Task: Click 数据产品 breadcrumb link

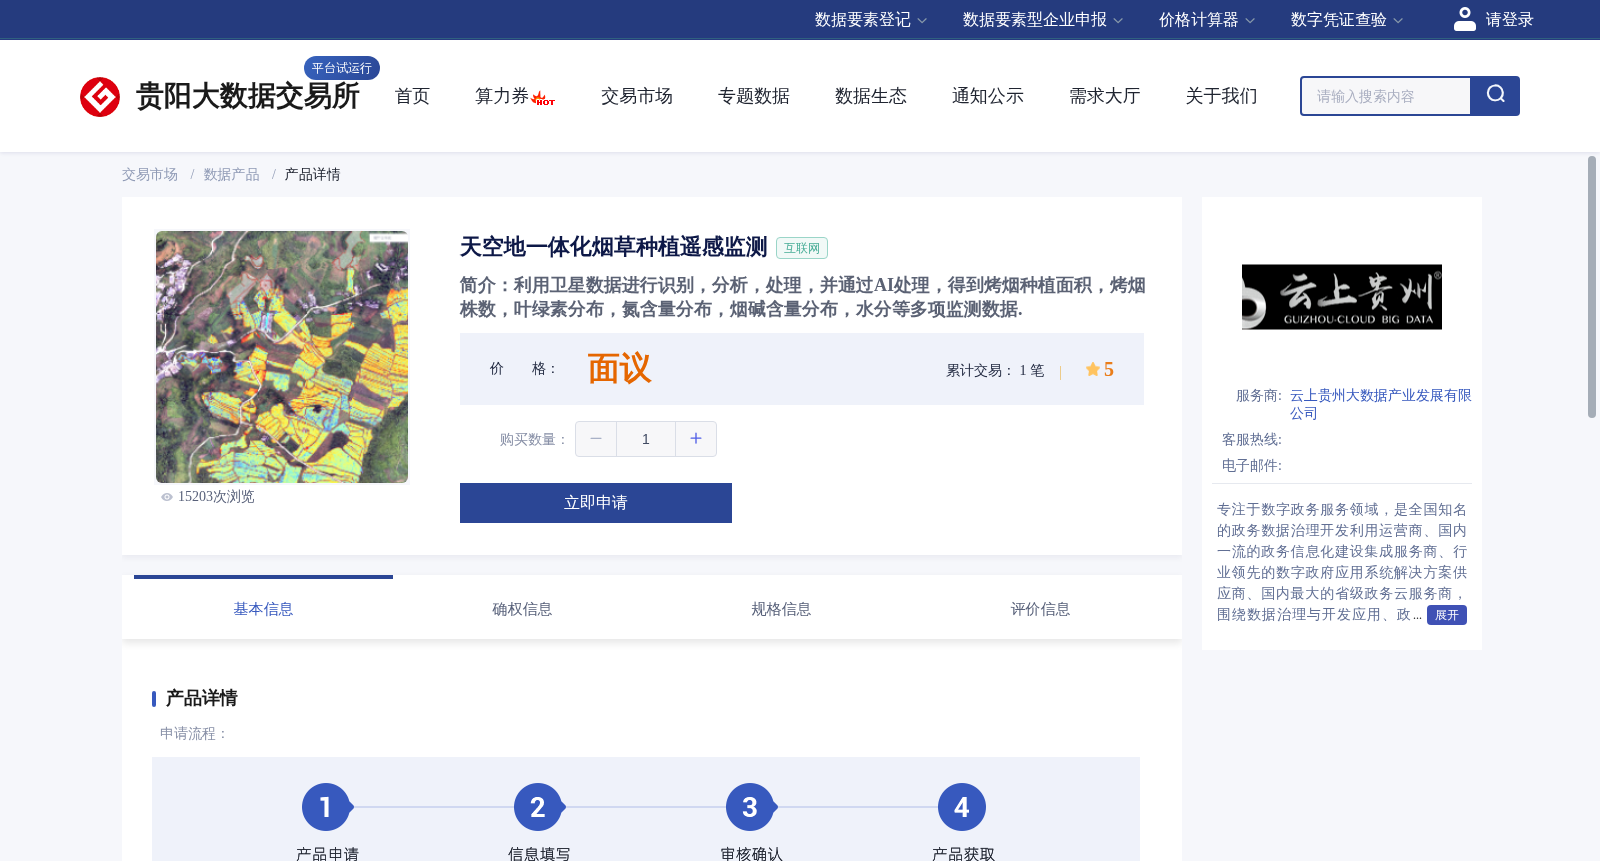Action: (x=232, y=175)
